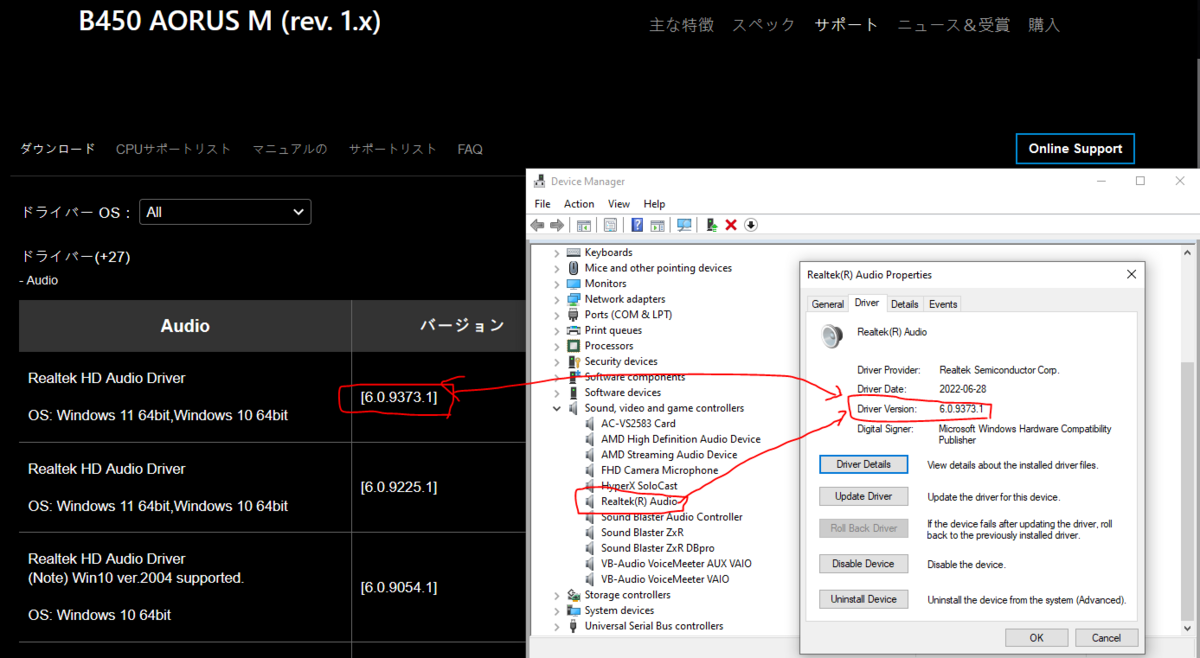Screen dimensions: 1200x658
Task: Click the Update Driver button
Action: click(x=864, y=496)
